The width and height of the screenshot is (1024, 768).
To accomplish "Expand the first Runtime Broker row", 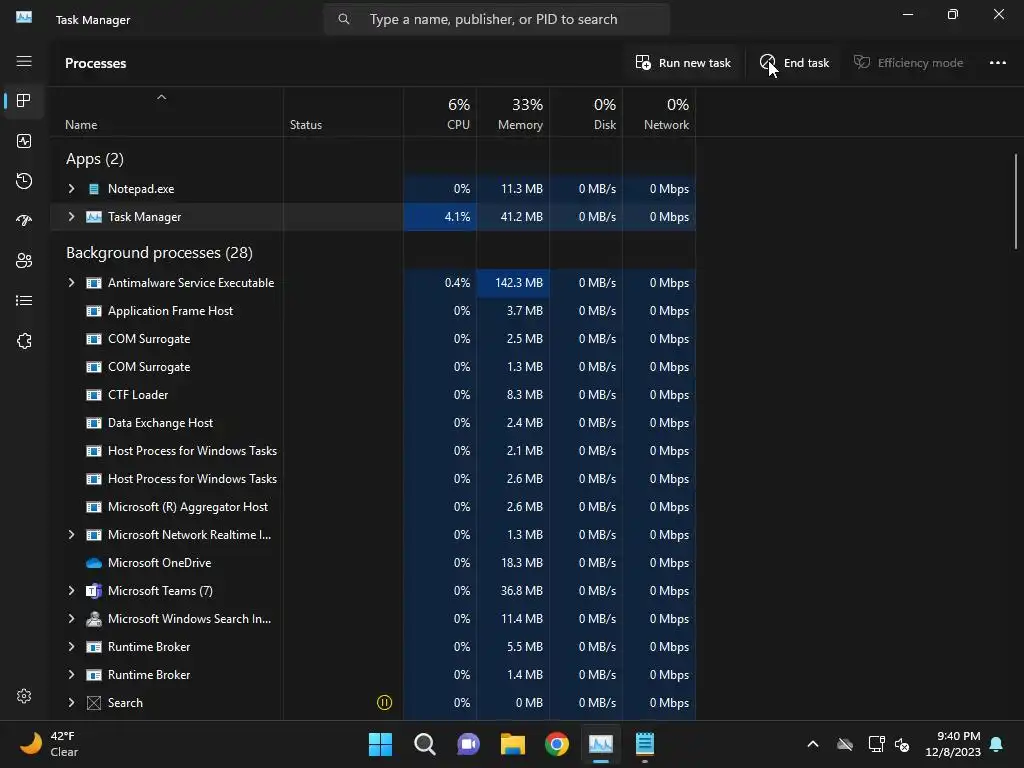I will click(x=71, y=647).
